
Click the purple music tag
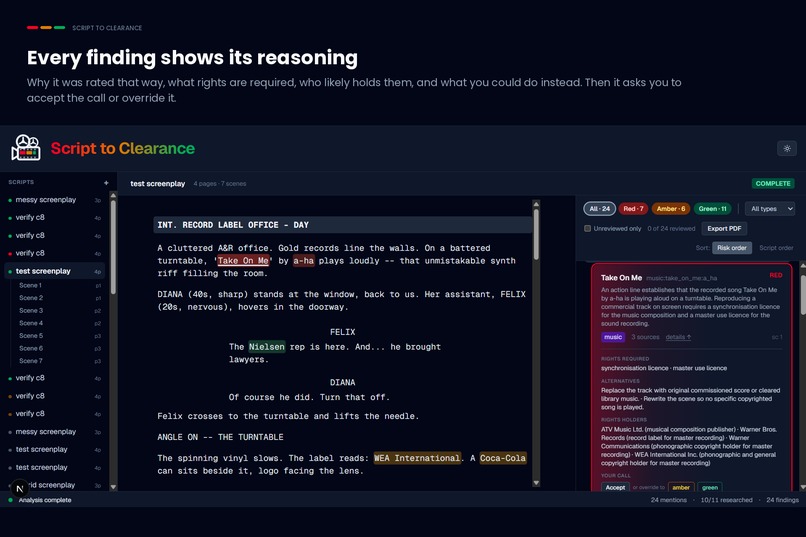[612, 337]
